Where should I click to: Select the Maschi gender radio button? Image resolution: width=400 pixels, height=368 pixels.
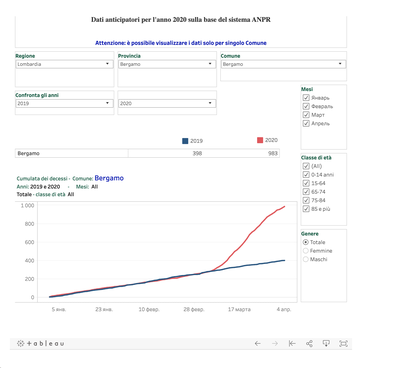(x=305, y=259)
